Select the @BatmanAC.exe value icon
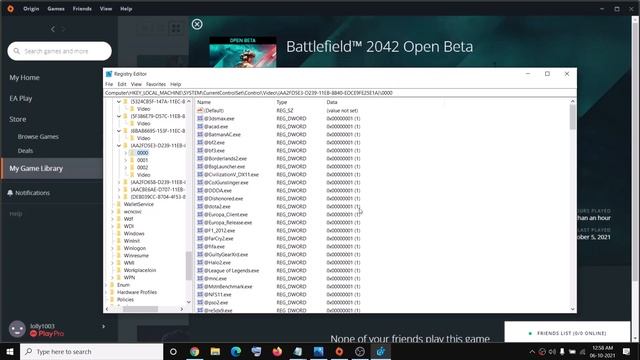 (x=200, y=134)
